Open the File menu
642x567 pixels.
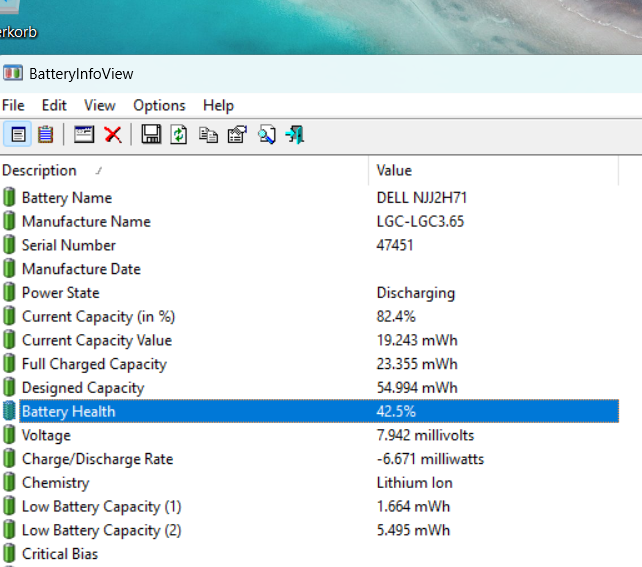[x=13, y=105]
